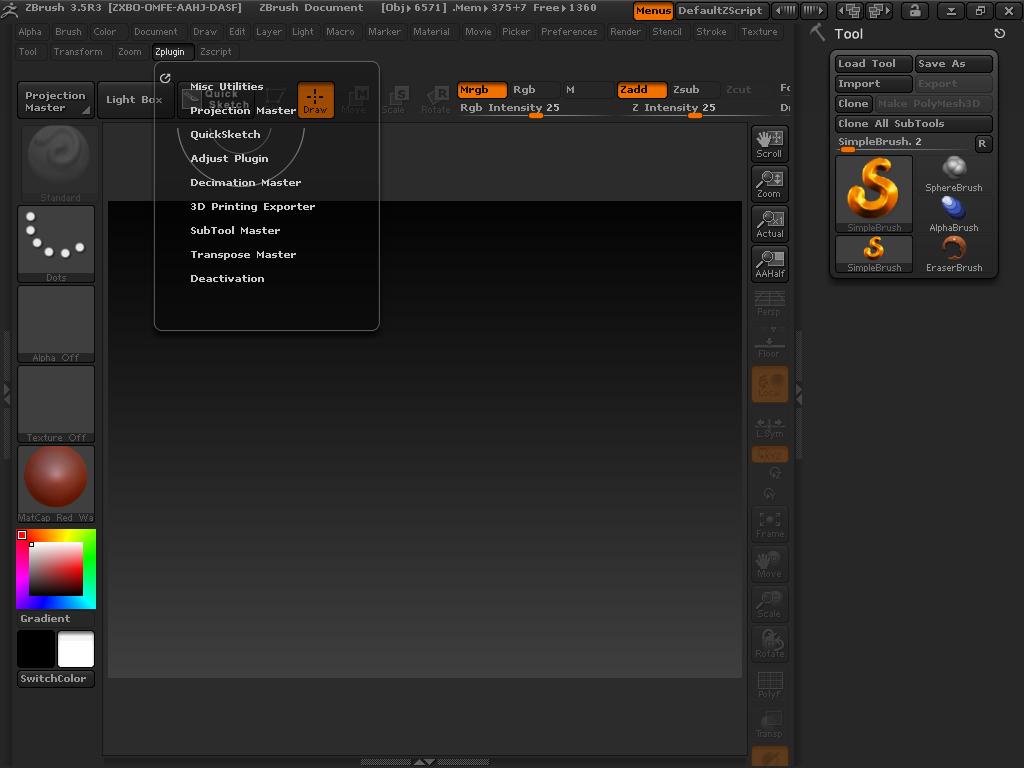Toggle the Rgb mode button

[533, 89]
